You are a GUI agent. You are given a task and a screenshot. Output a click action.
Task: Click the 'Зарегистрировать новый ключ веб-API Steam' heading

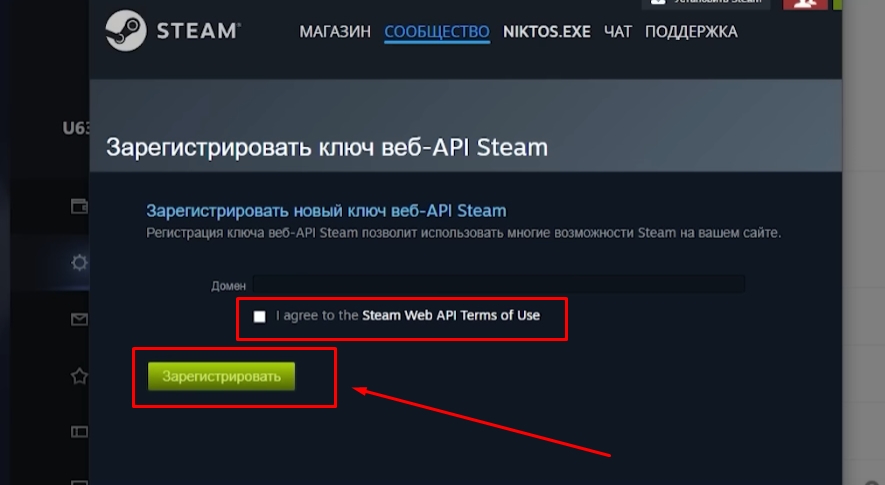point(326,211)
